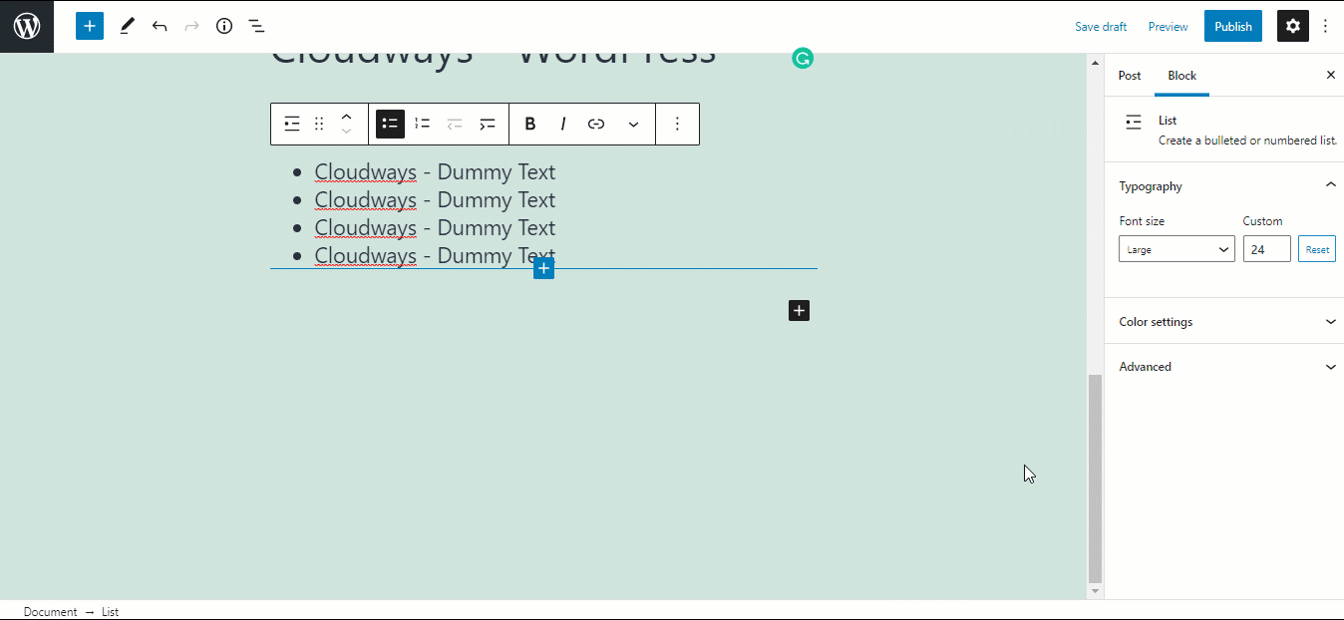Screen dimensions: 1344x620
Task: Click the blue inline inserter plus button
Action: [x=544, y=268]
